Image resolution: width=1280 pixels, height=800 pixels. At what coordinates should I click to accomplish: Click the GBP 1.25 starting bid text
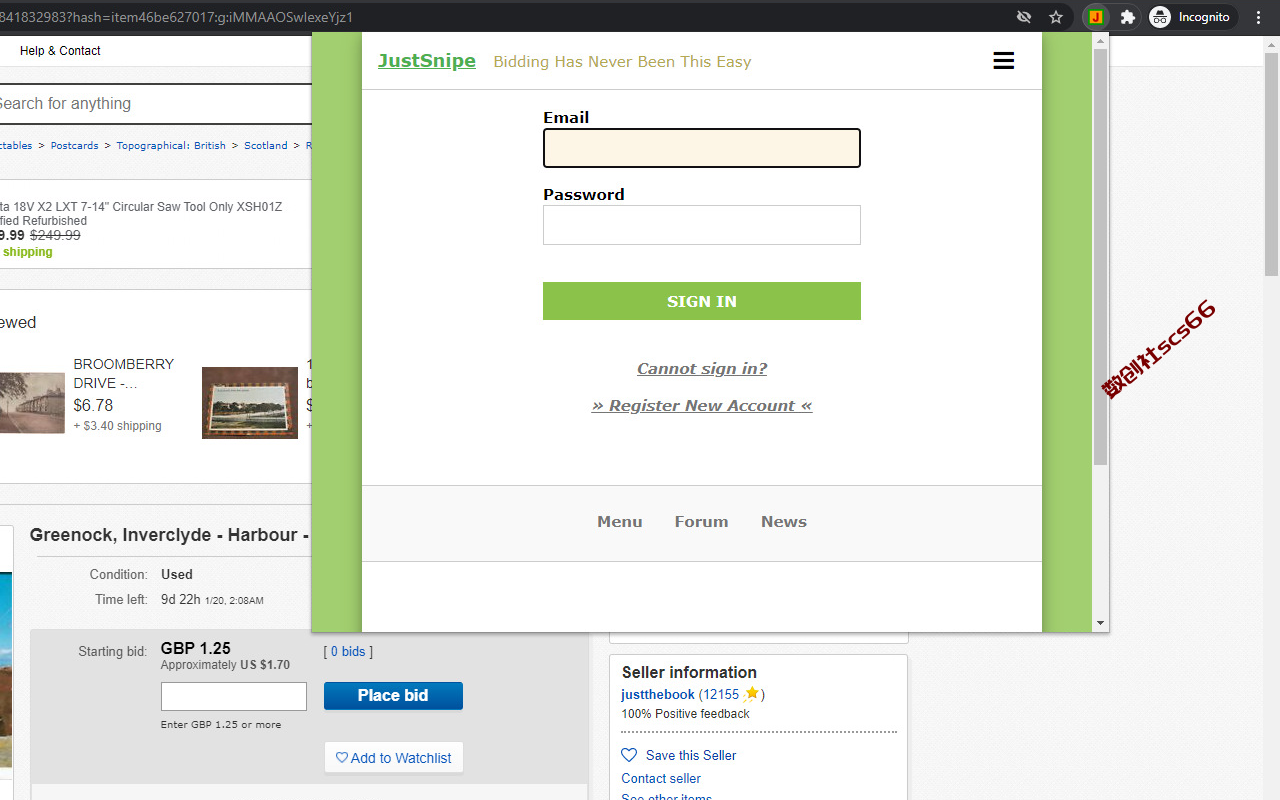(196, 648)
